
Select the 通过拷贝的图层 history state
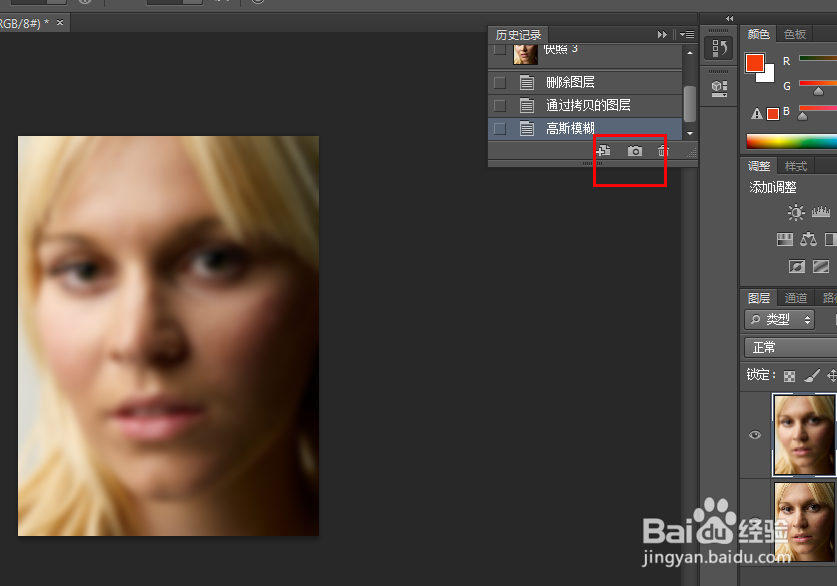click(x=586, y=105)
